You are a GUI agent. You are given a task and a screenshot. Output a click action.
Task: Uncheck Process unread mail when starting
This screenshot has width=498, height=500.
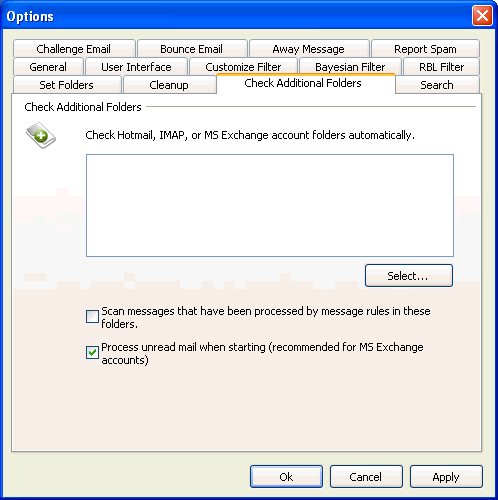92,352
